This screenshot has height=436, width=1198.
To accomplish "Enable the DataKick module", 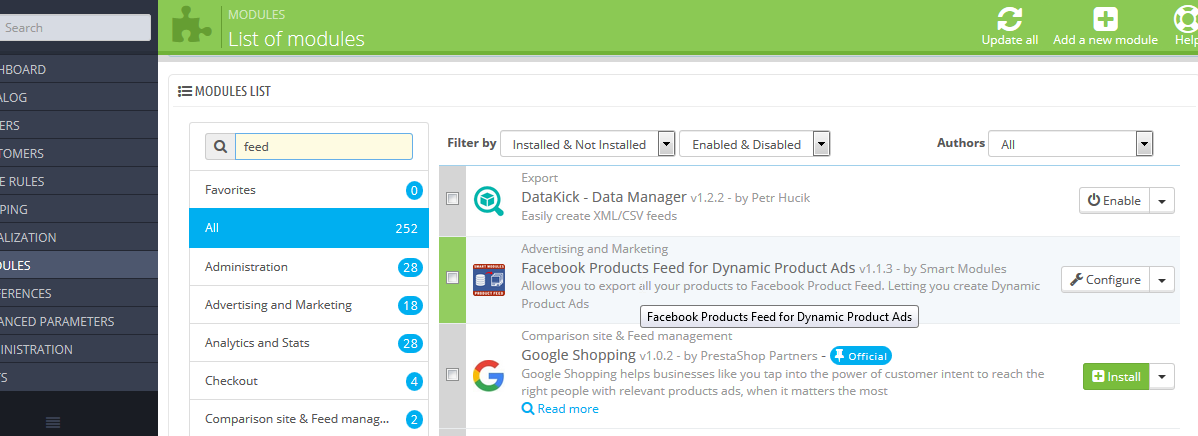I will point(1114,201).
